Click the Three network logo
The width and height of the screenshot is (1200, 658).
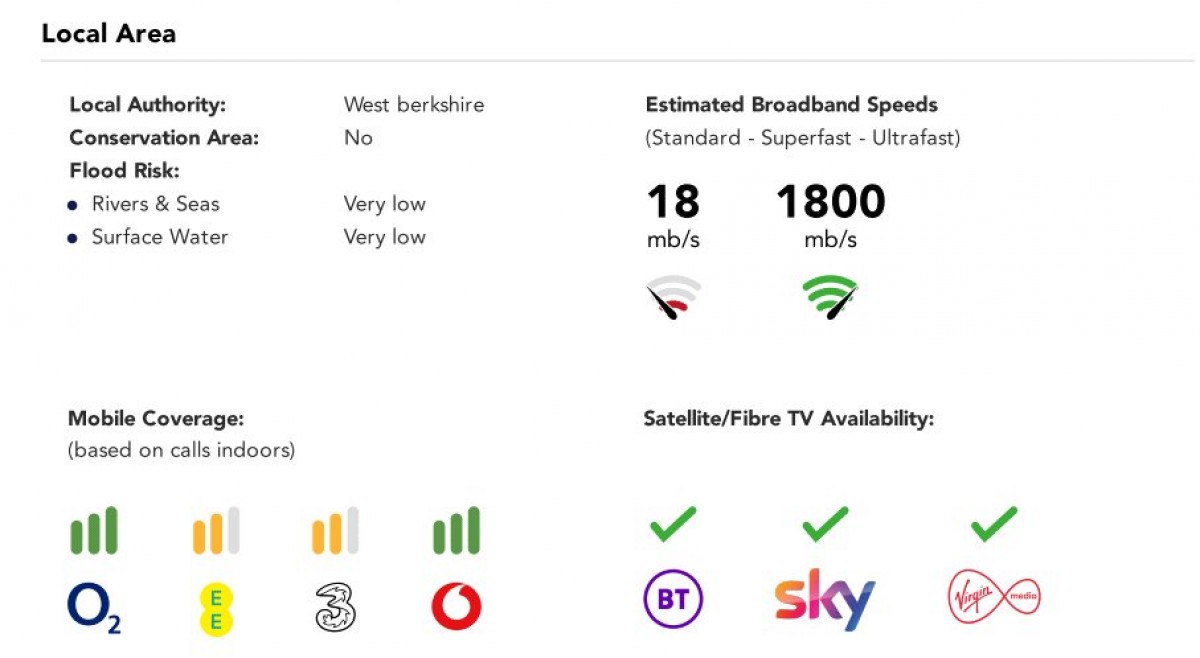click(336, 608)
